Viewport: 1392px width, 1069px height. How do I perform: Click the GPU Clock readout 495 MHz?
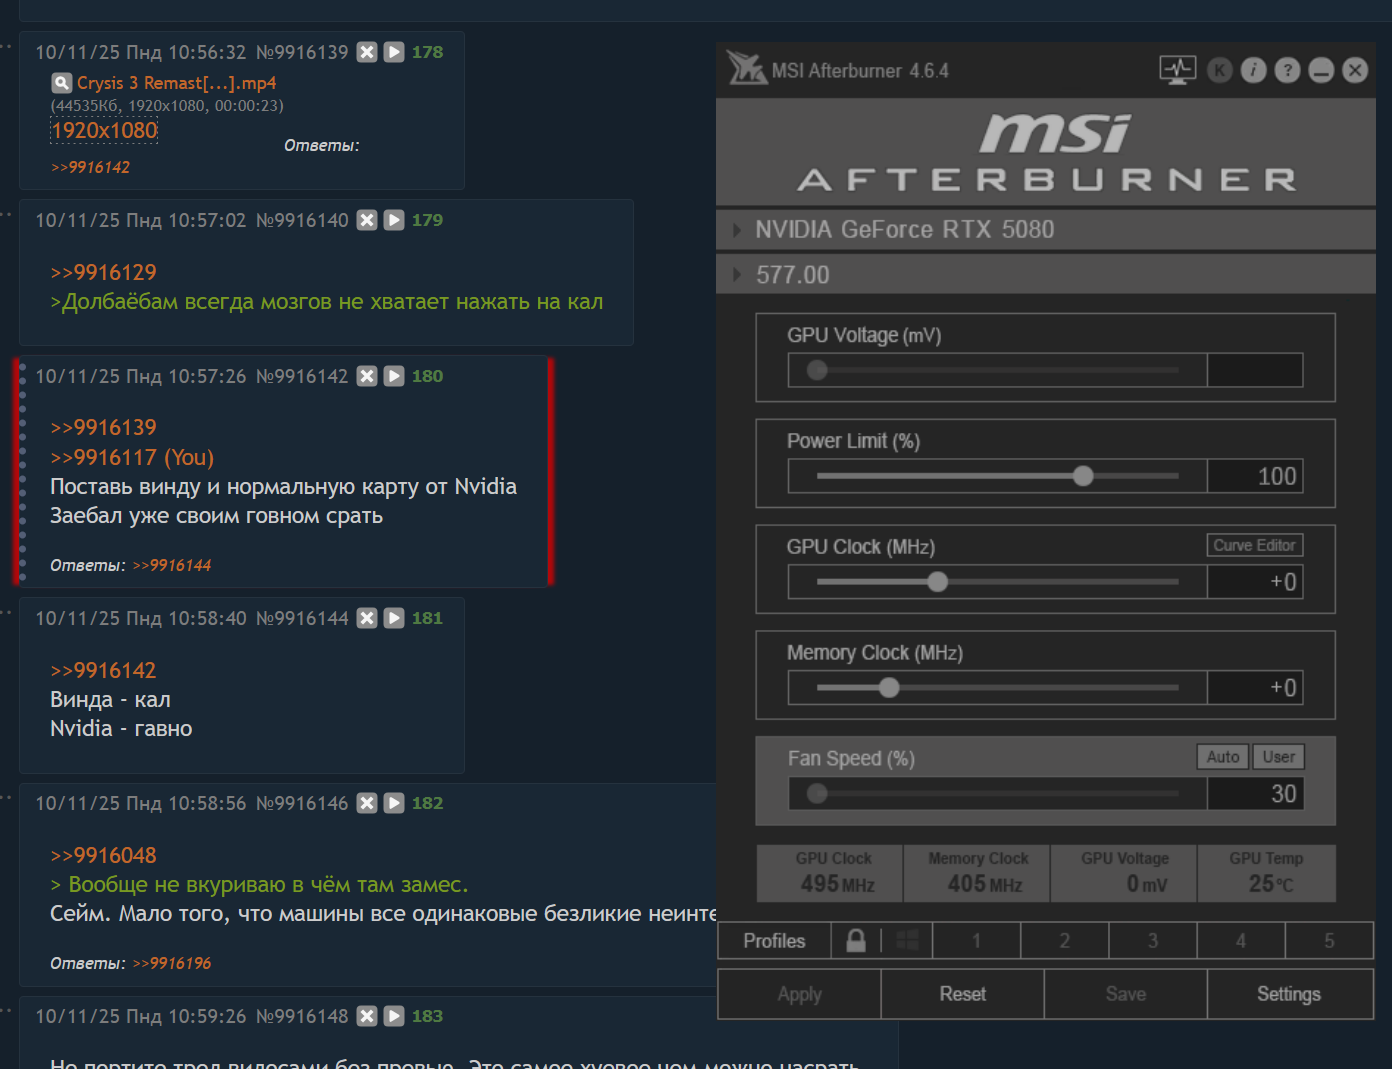830,874
